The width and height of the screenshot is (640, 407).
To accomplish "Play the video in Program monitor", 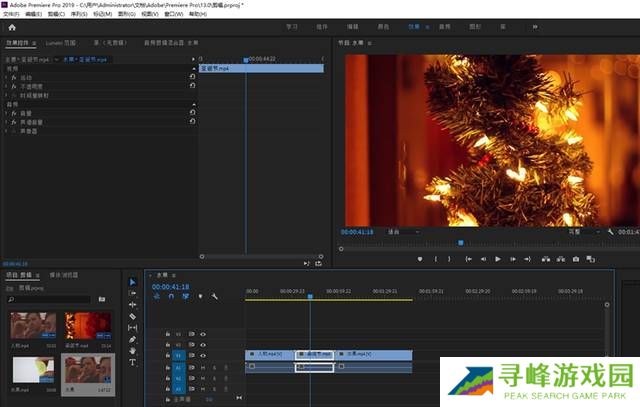I will click(x=498, y=259).
